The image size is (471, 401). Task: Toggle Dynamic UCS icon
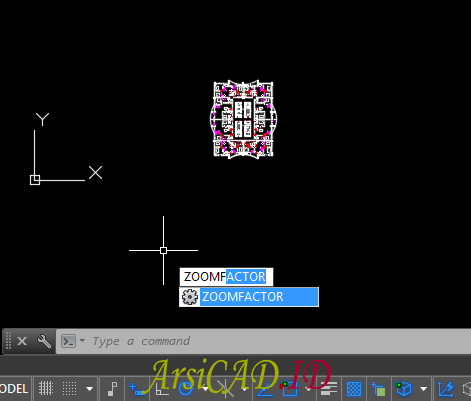pos(446,389)
